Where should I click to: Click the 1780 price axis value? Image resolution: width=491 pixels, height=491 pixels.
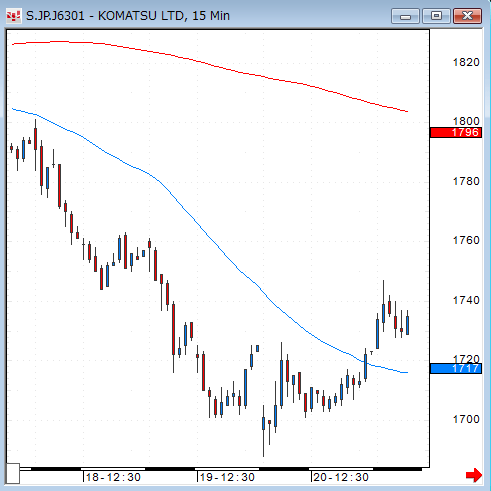pos(466,181)
